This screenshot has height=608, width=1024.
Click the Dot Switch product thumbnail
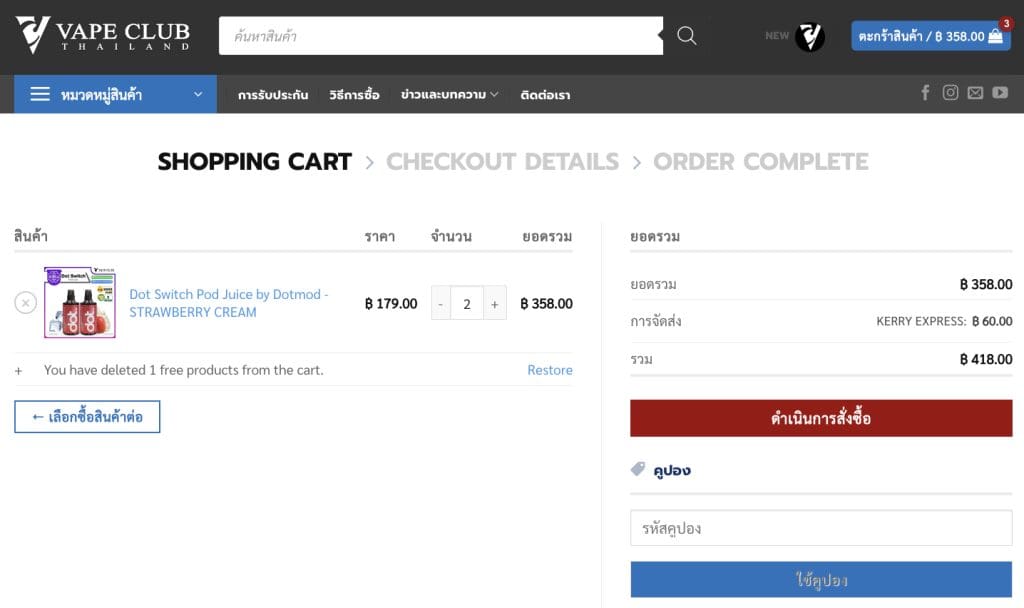pos(80,302)
